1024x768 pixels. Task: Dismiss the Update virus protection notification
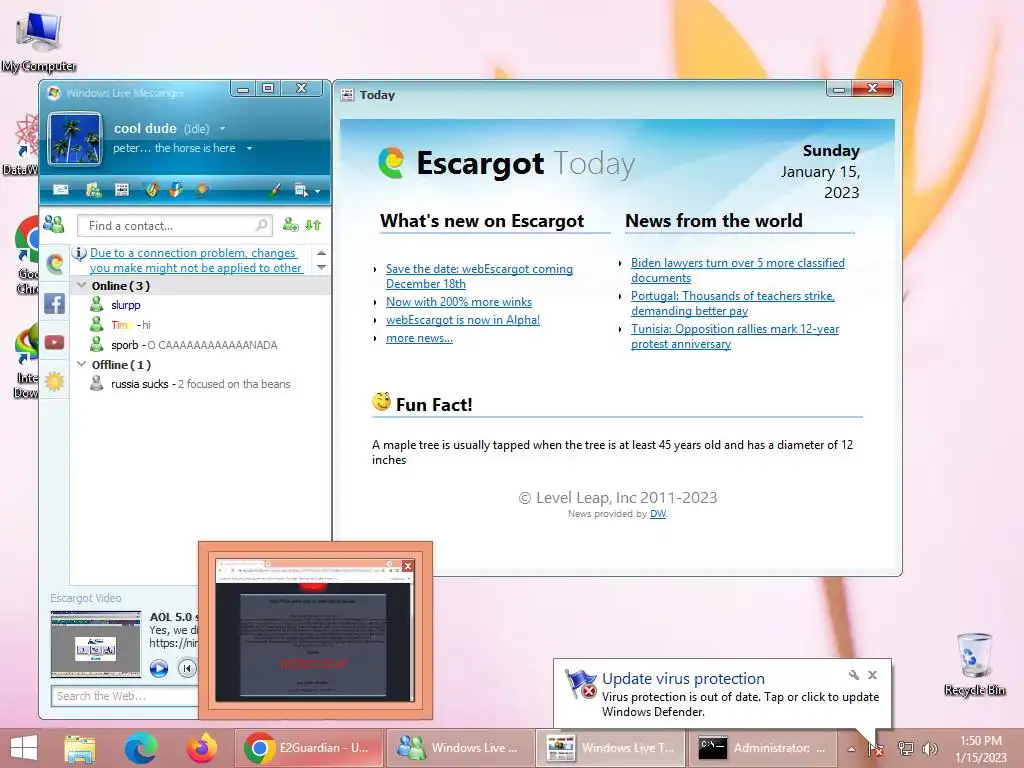(872, 675)
